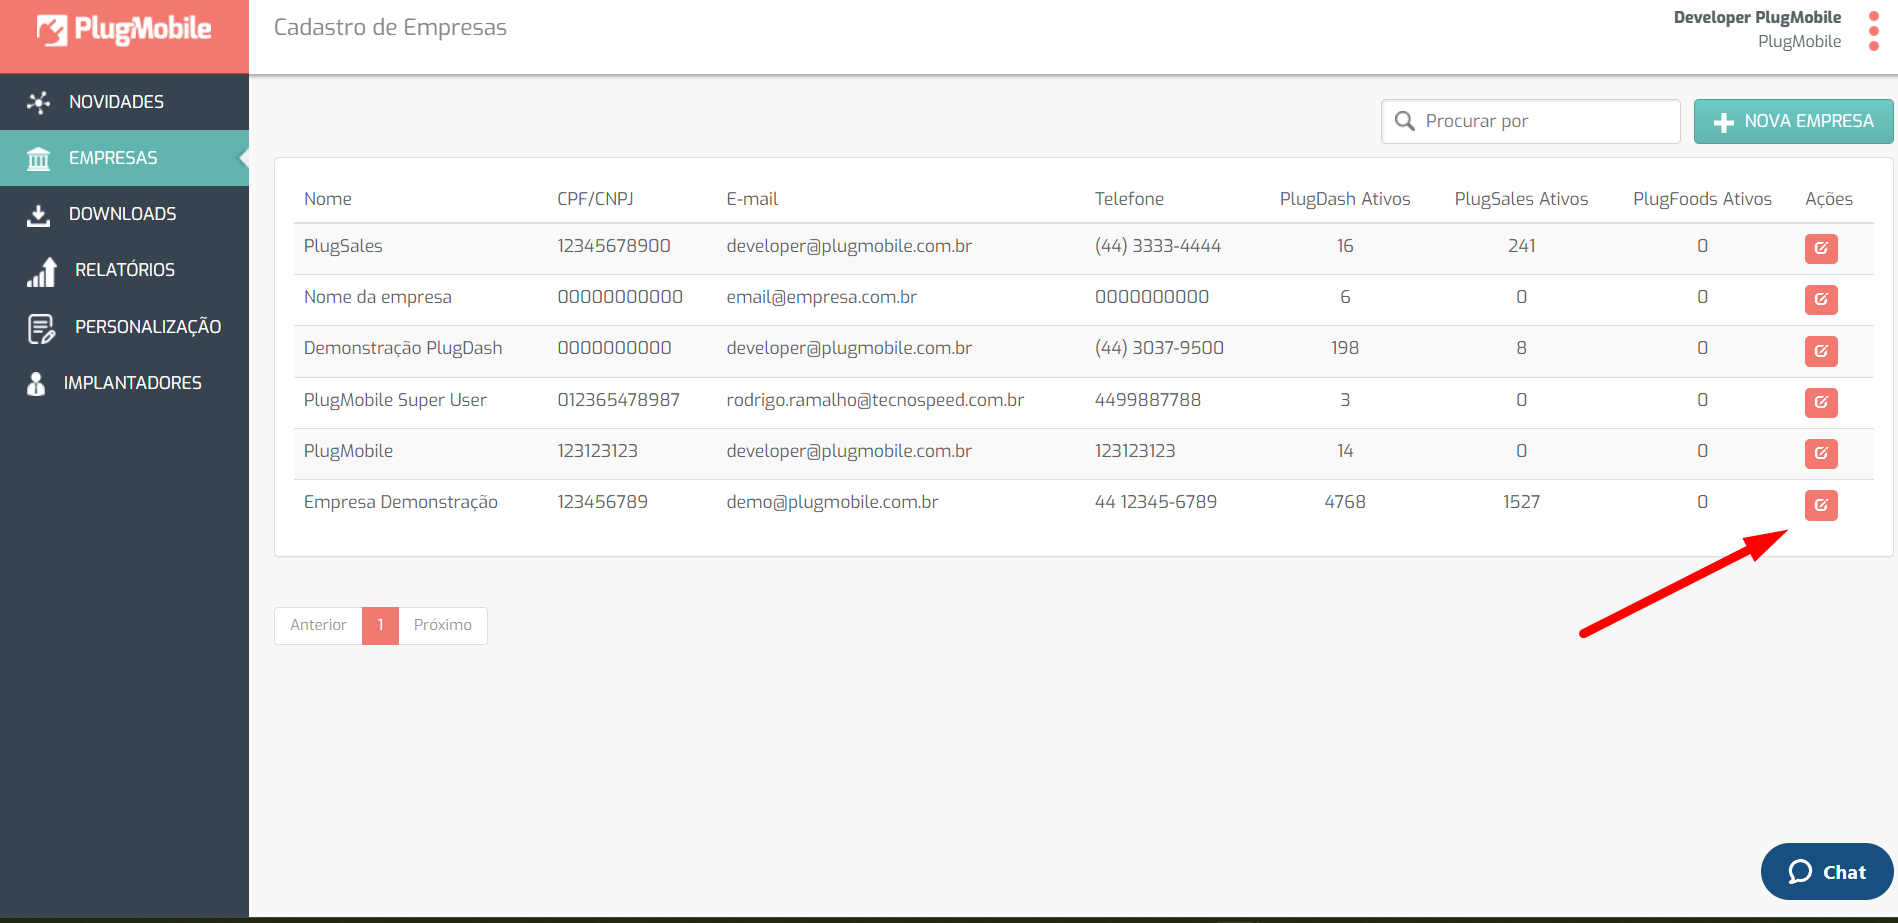Image resolution: width=1898 pixels, height=923 pixels.
Task: Click the PlugMobile logo
Action: (124, 30)
